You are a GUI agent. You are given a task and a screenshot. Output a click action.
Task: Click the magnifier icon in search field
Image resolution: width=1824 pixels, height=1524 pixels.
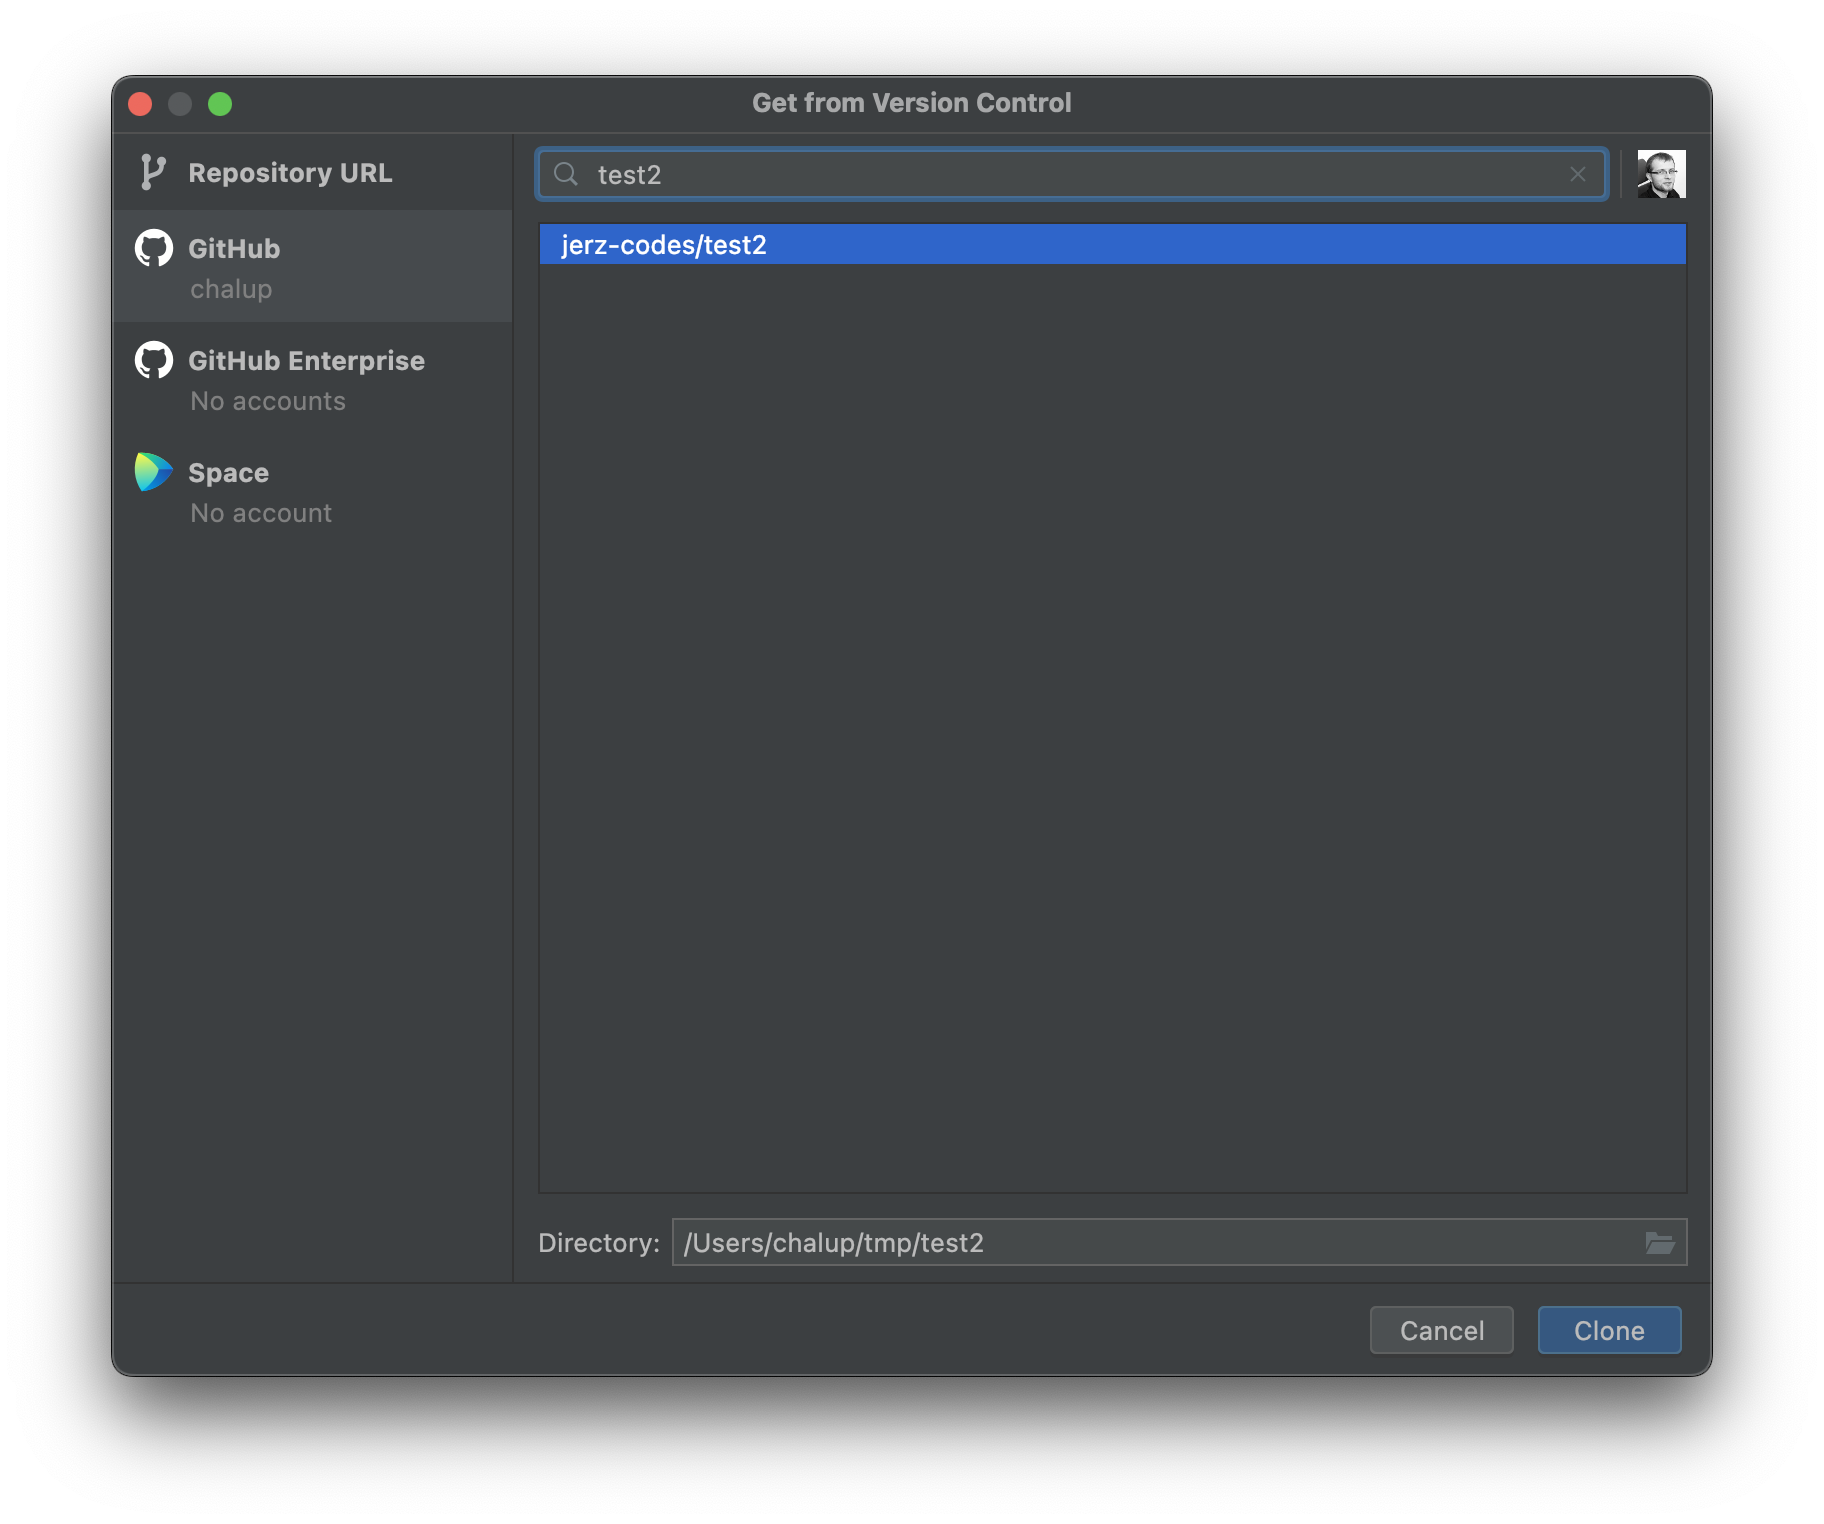[566, 174]
